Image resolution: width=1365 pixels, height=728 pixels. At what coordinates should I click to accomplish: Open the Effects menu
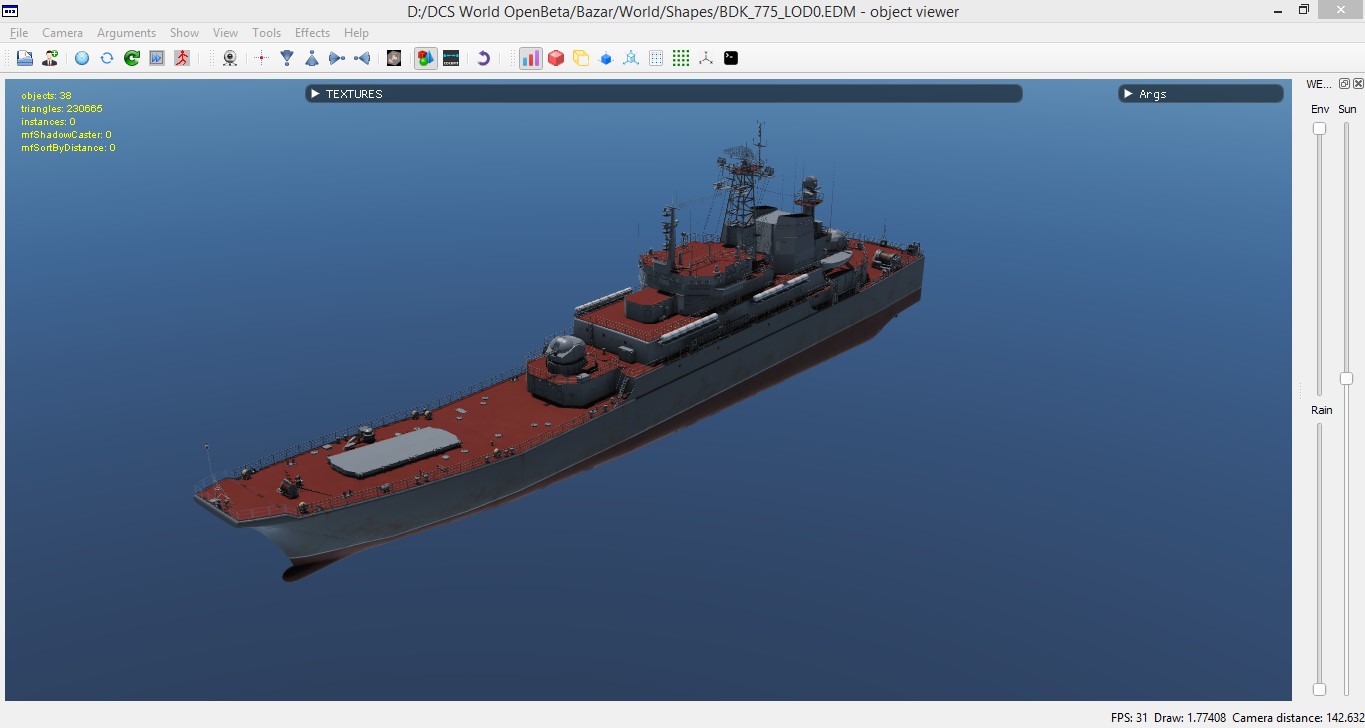tap(312, 33)
